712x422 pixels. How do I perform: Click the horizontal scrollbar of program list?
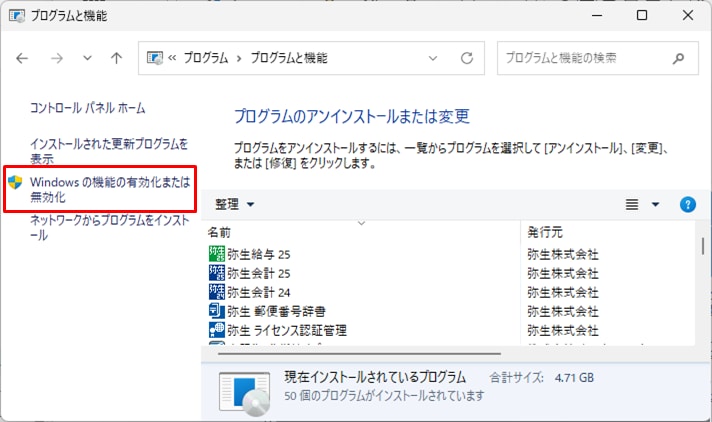tap(359, 353)
